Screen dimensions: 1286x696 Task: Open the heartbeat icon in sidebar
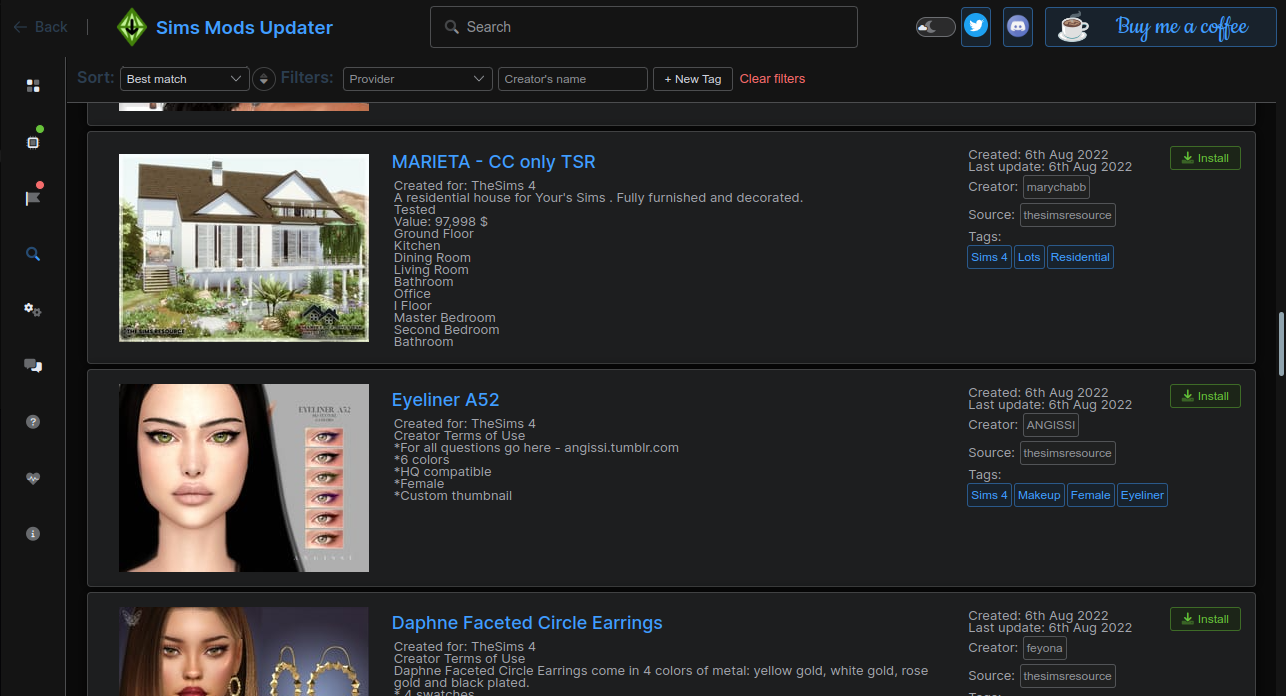(x=33, y=478)
